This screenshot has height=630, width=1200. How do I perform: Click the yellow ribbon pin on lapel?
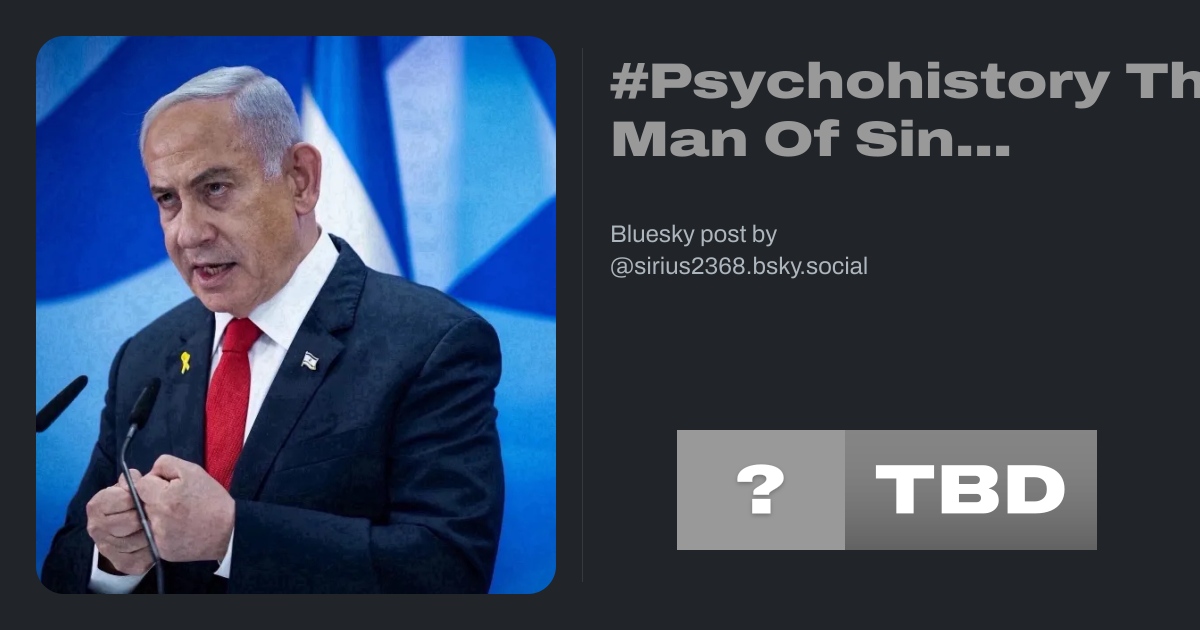pyautogui.click(x=185, y=362)
